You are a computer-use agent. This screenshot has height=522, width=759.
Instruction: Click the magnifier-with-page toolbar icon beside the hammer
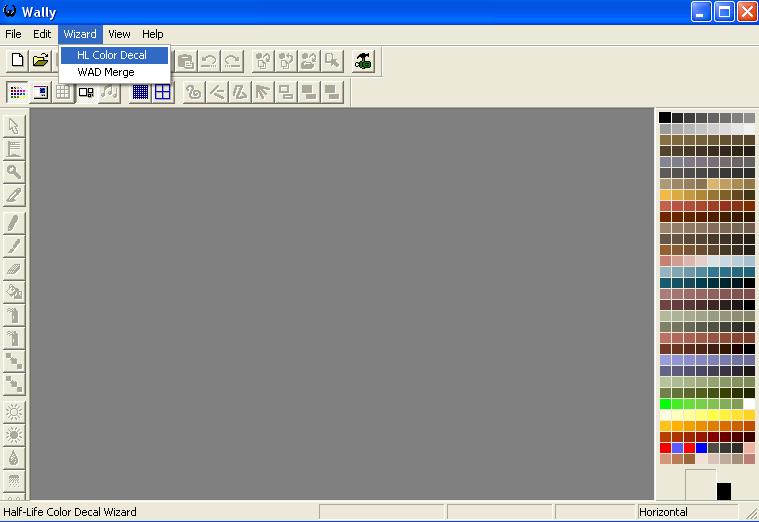pos(333,61)
